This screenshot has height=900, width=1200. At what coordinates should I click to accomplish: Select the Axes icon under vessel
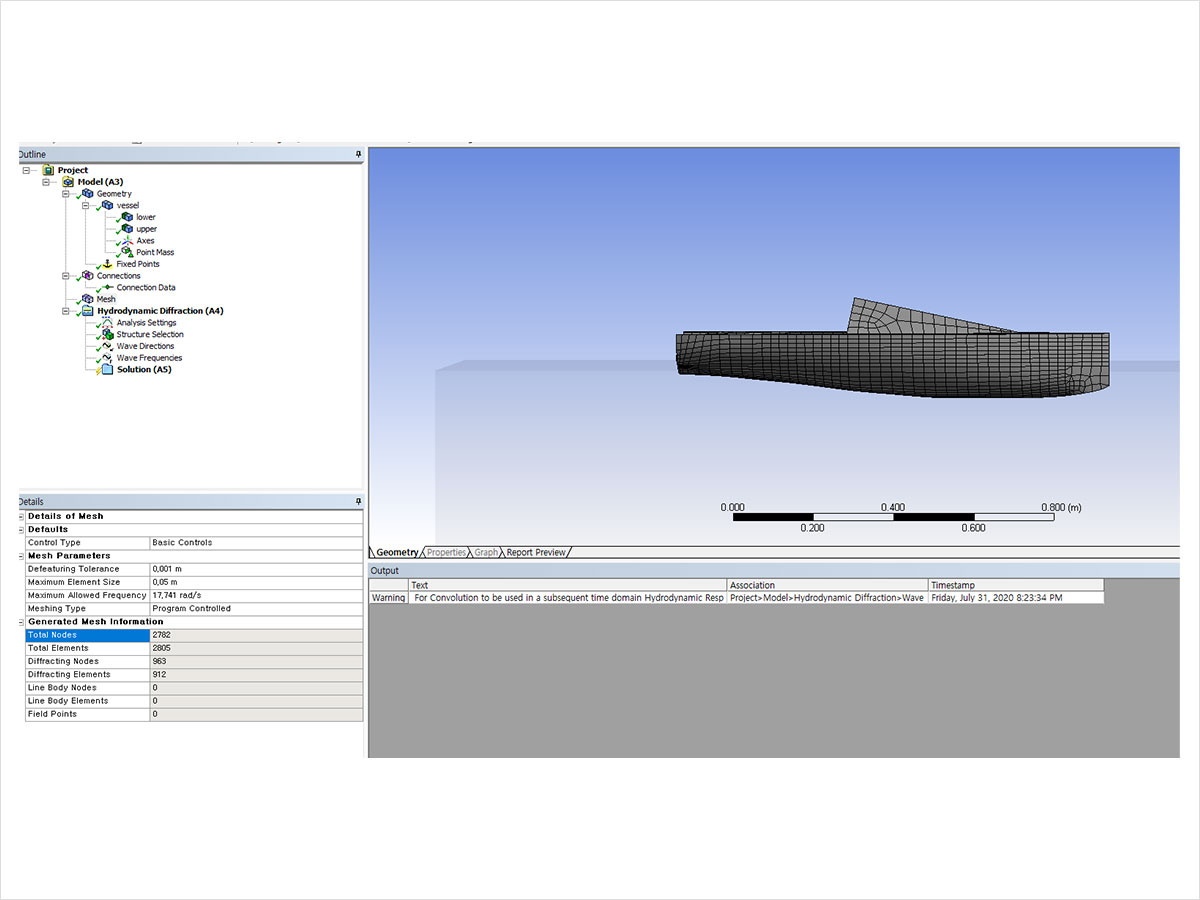(x=126, y=241)
